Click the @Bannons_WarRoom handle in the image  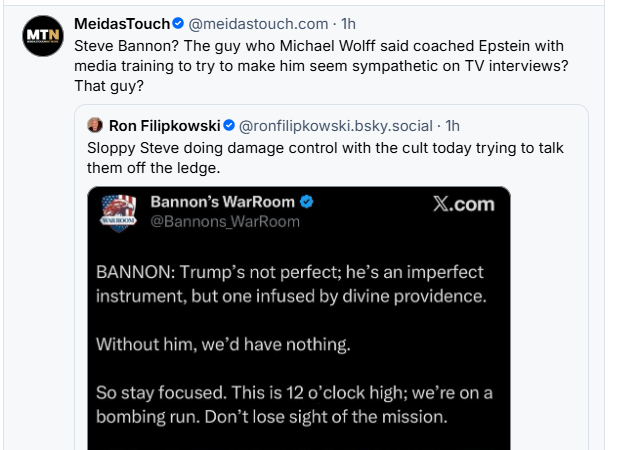pyautogui.click(x=224, y=221)
